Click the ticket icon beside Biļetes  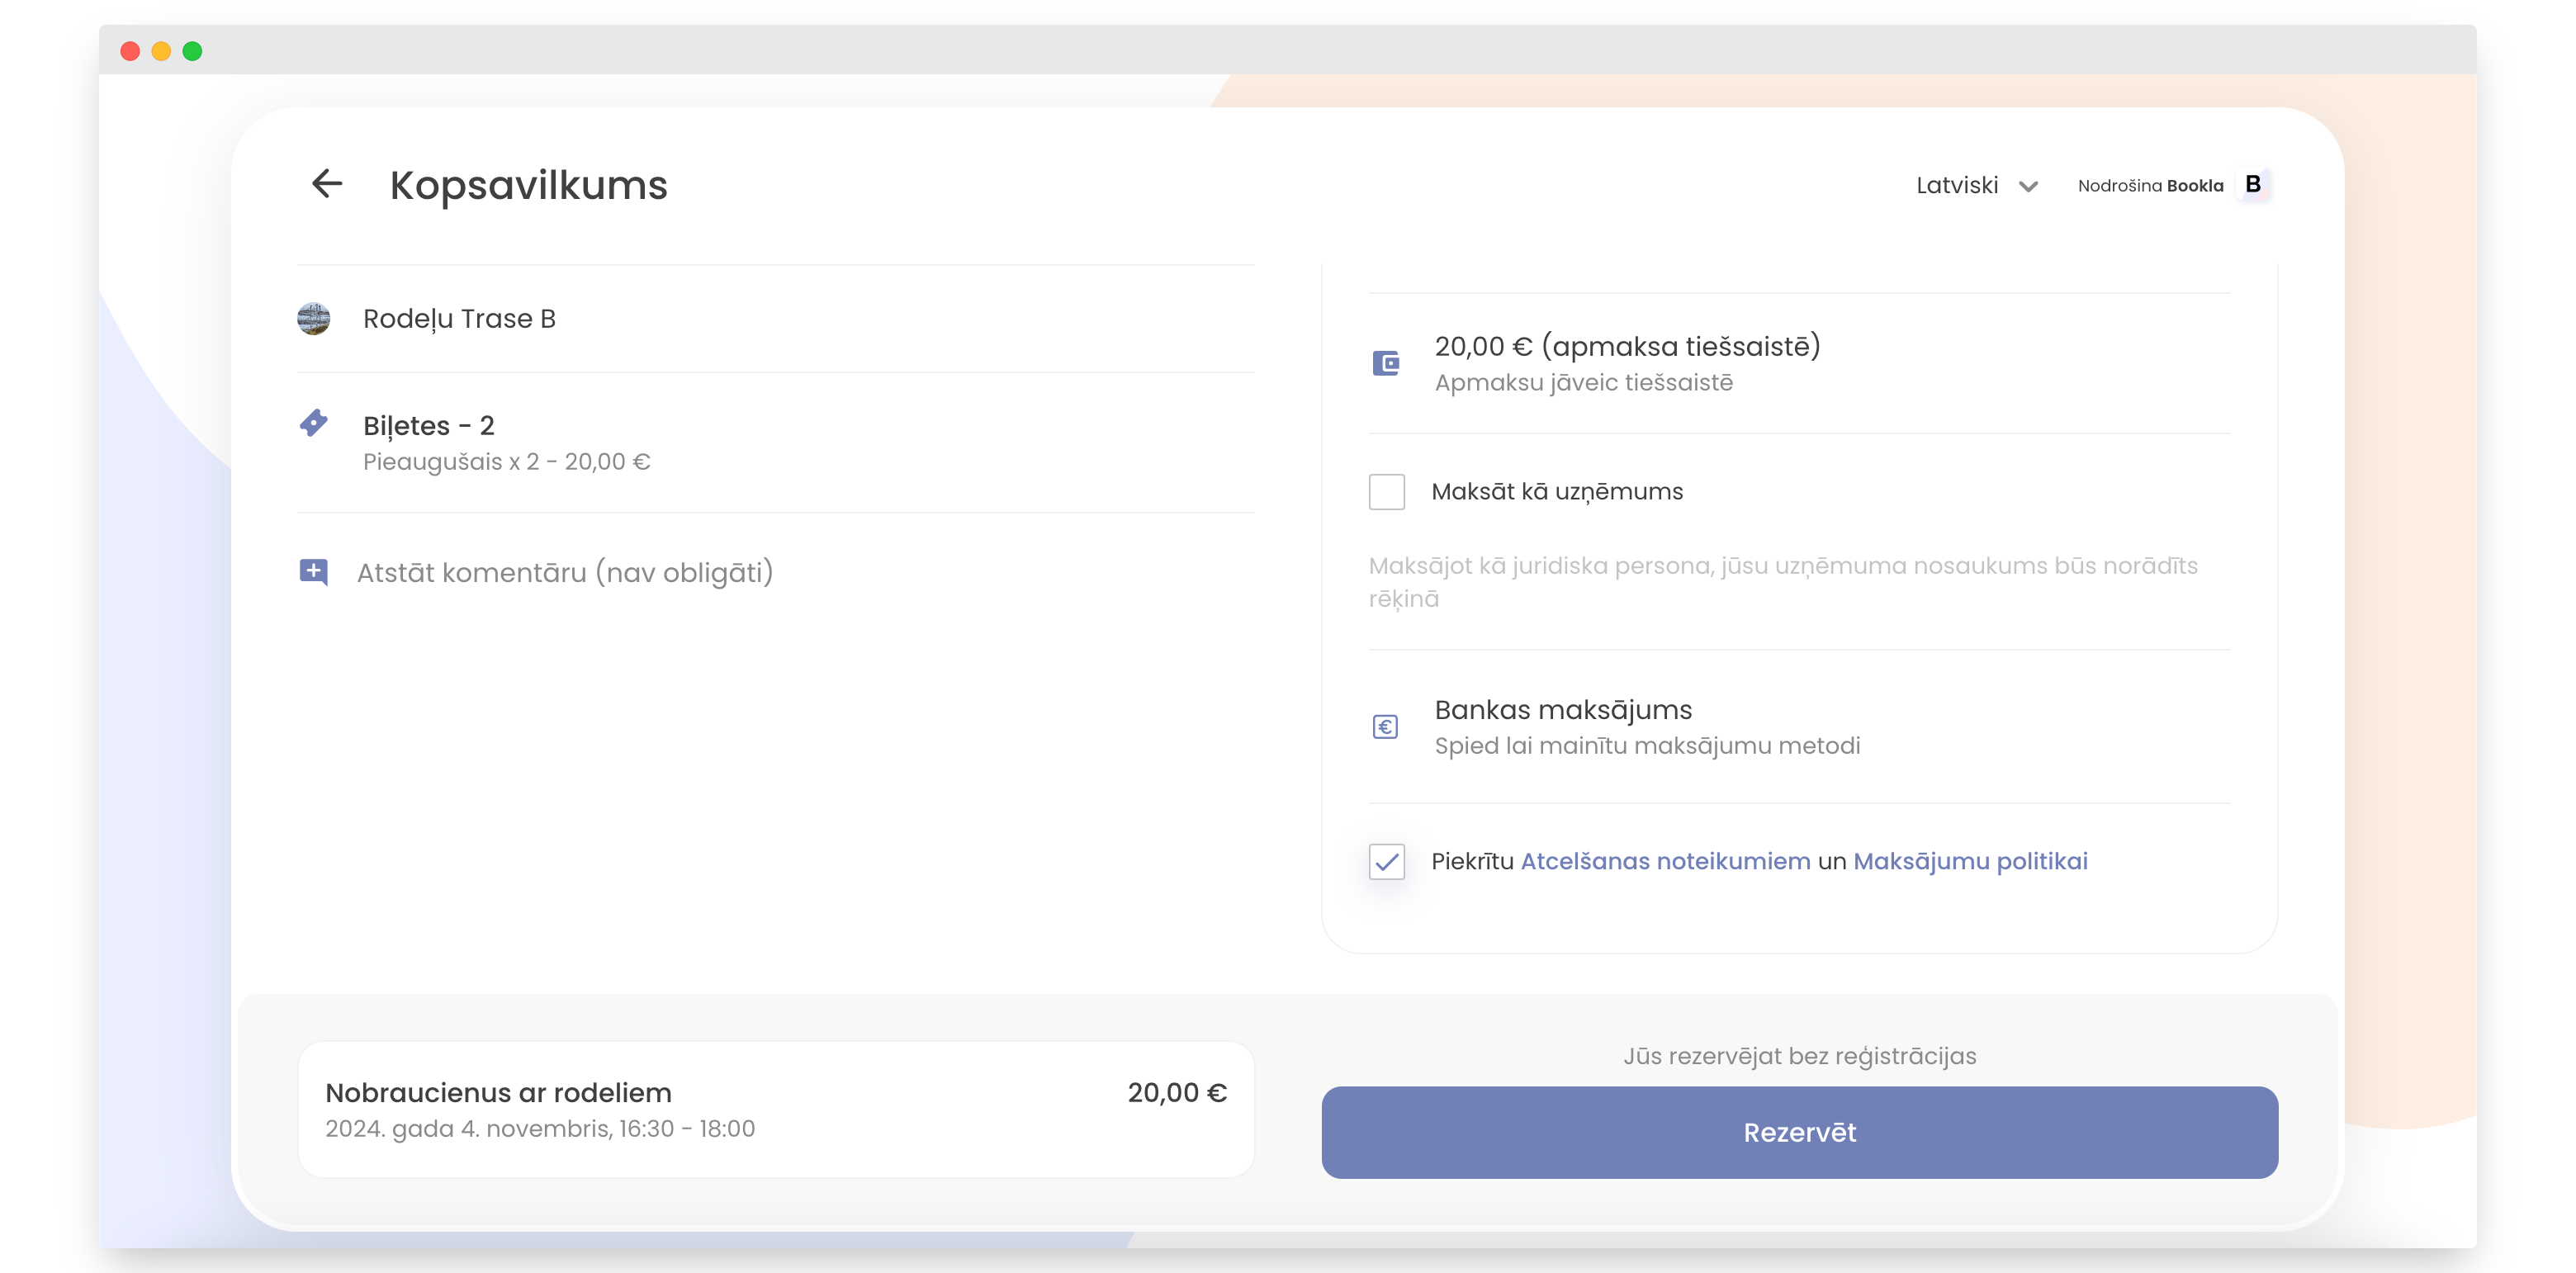point(314,424)
